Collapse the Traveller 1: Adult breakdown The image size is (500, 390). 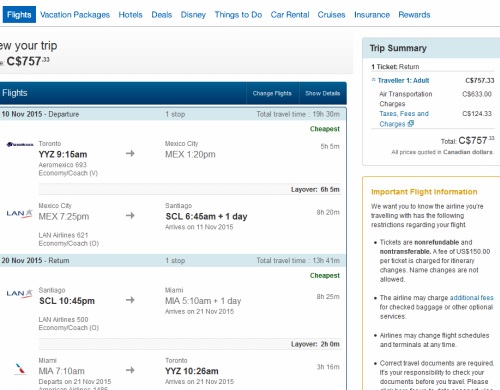click(x=374, y=80)
